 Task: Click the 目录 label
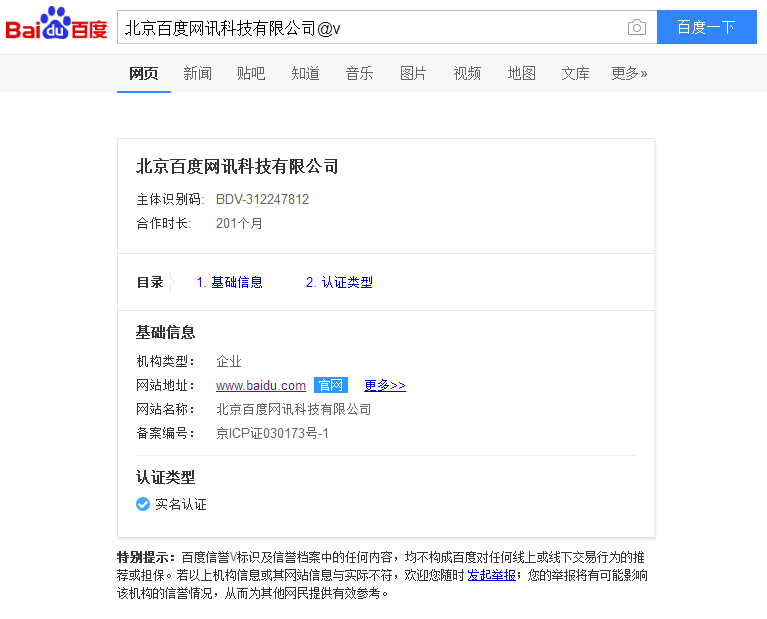[x=150, y=282]
